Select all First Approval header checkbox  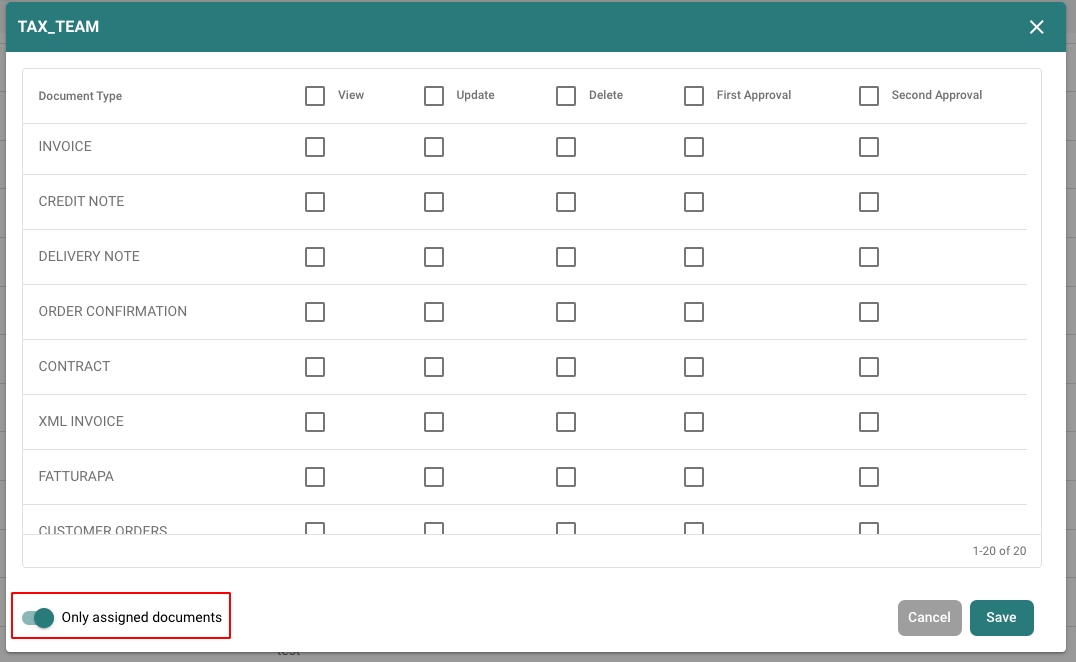tap(694, 96)
